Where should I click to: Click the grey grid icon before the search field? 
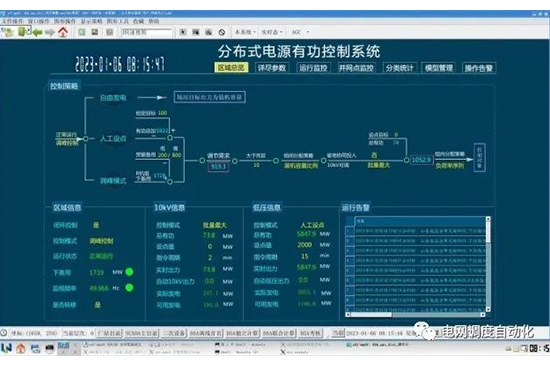coord(109,32)
